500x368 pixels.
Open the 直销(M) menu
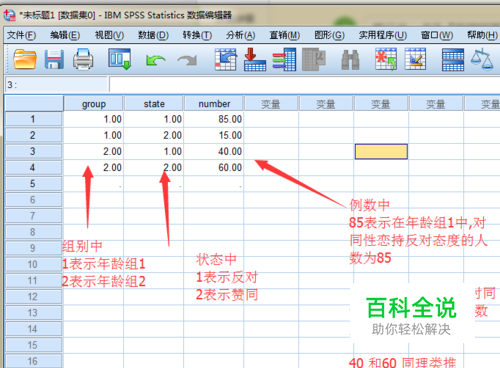pyautogui.click(x=285, y=35)
